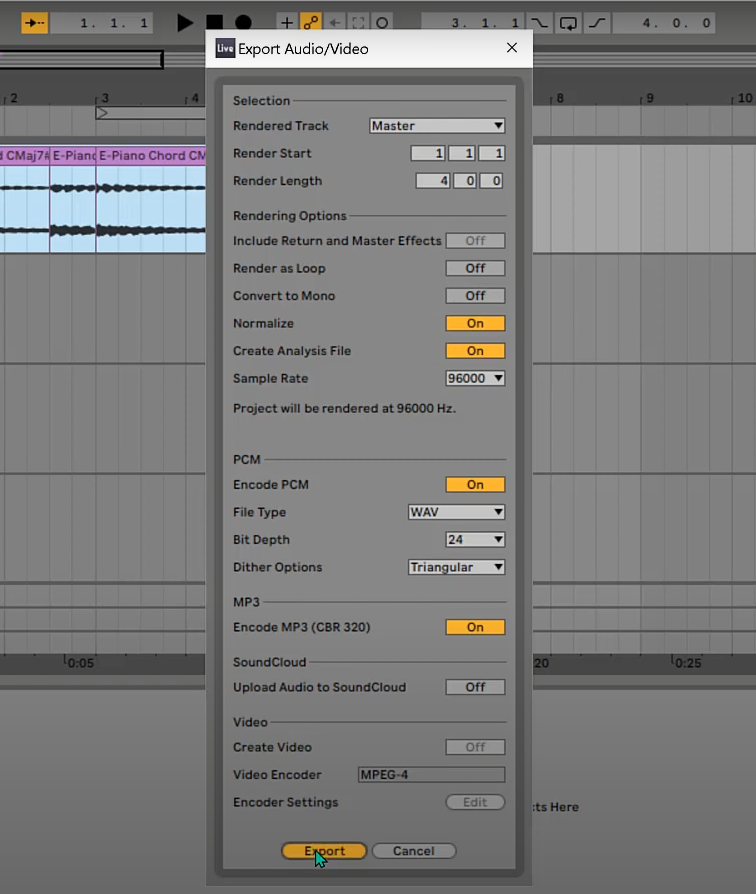
Task: Click the MIDI Arrangement Overdub plus icon
Action: [x=287, y=23]
